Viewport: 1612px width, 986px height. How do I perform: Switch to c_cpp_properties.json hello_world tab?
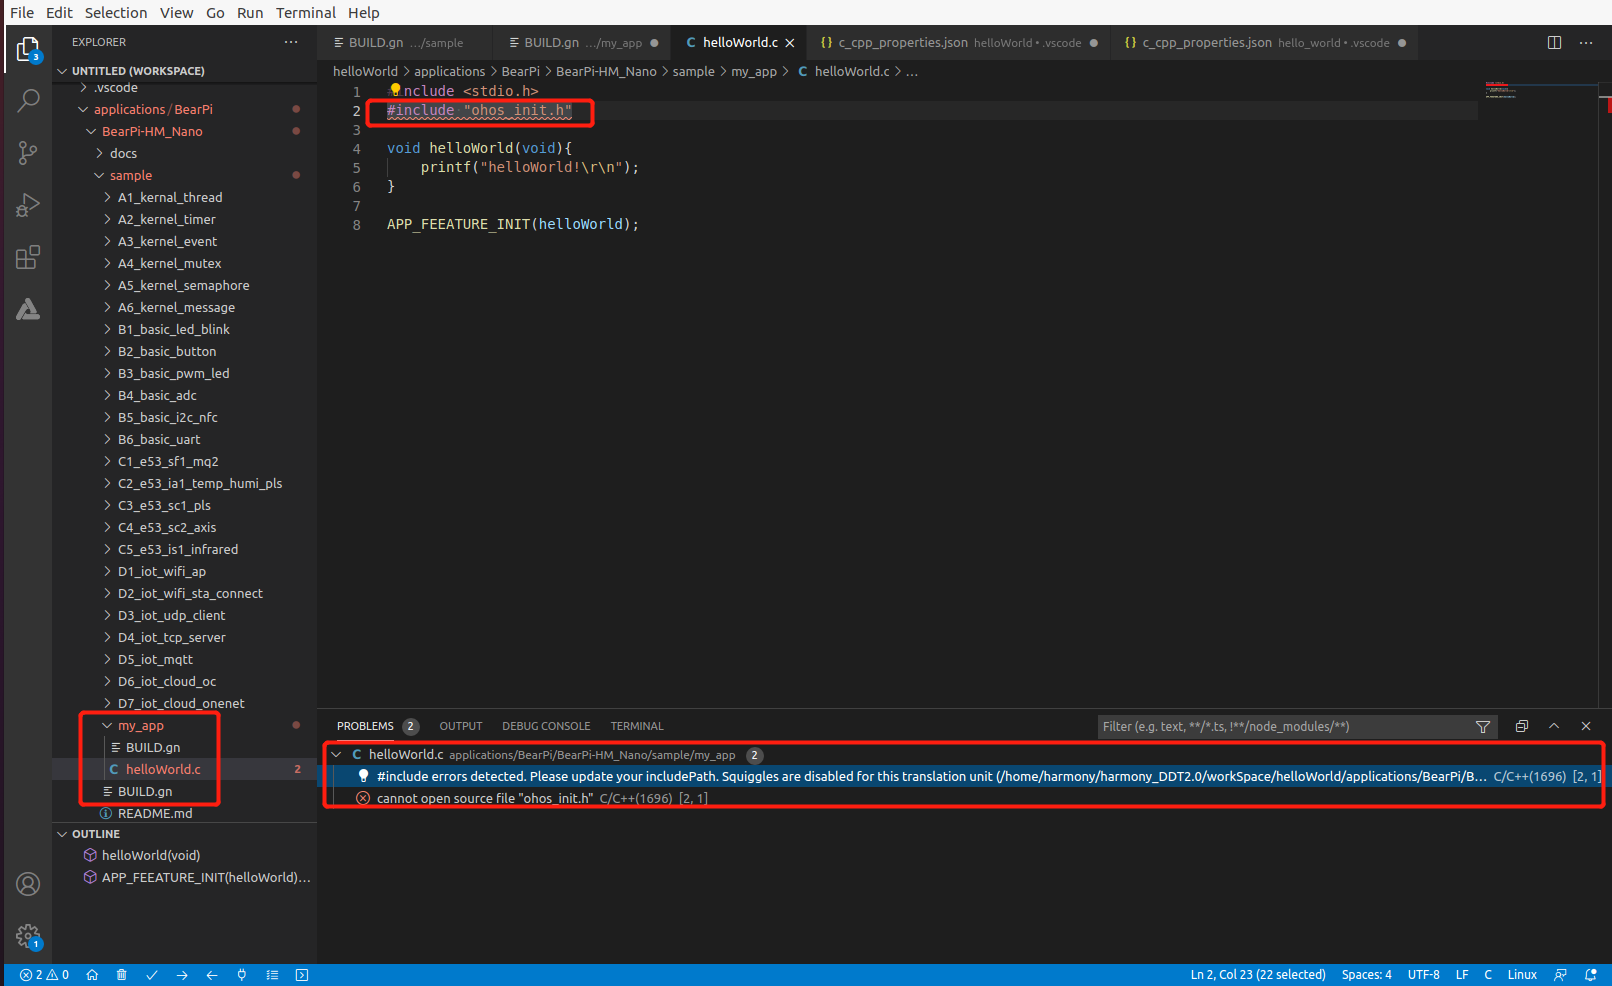(1264, 43)
